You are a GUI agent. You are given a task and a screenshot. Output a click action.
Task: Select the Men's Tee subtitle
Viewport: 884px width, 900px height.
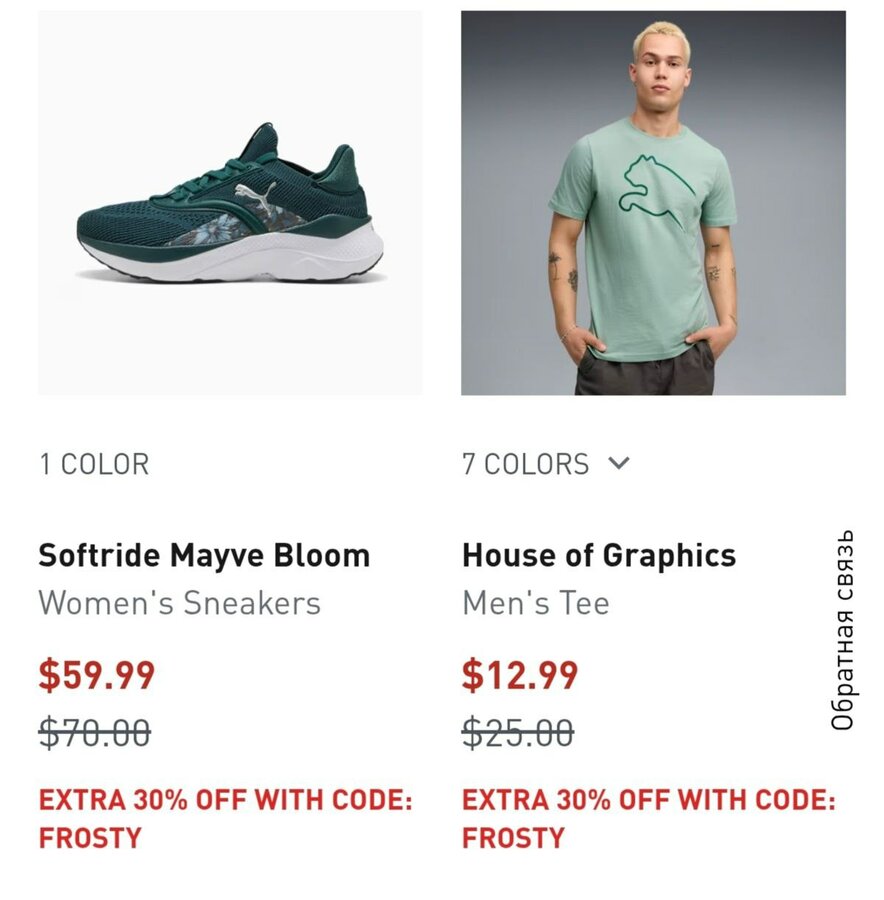click(x=535, y=603)
